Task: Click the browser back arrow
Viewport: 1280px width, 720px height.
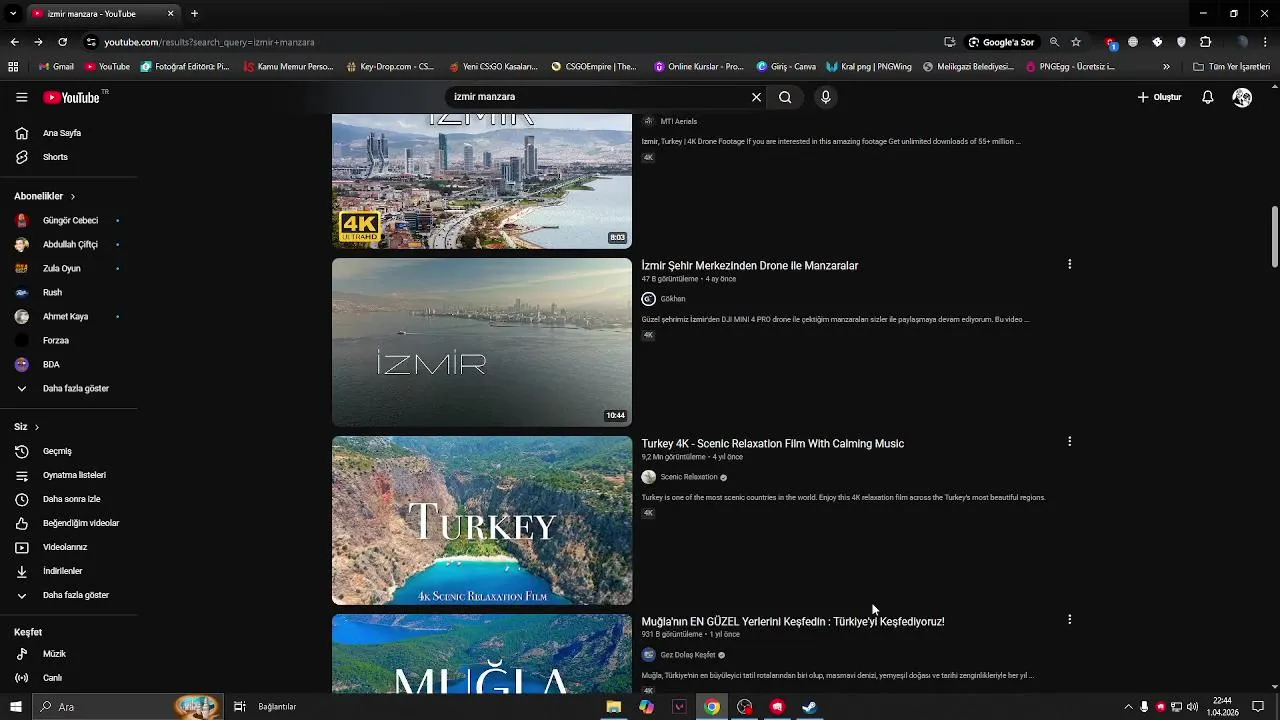Action: point(14,42)
